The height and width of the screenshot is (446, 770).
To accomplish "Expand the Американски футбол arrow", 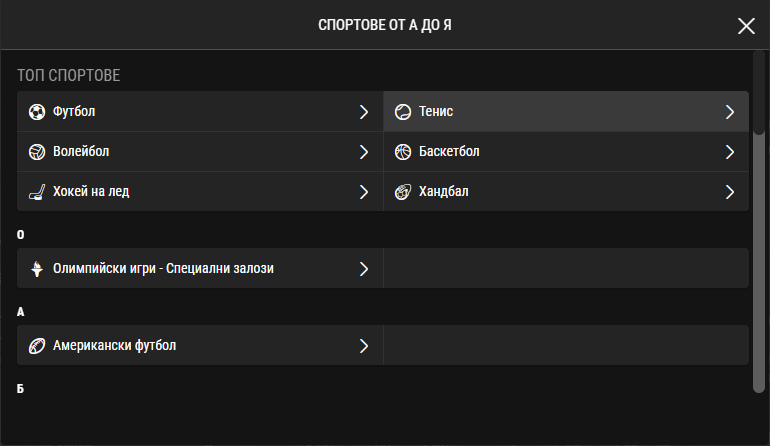I will coord(364,346).
